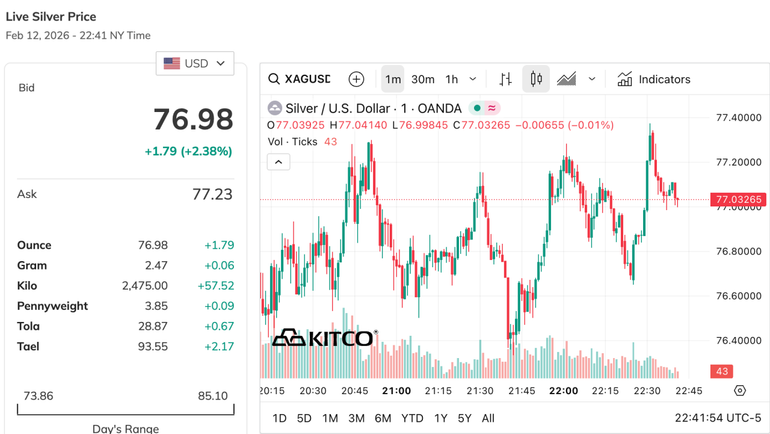Select the 1D date range
770x434 pixels.
coord(280,418)
